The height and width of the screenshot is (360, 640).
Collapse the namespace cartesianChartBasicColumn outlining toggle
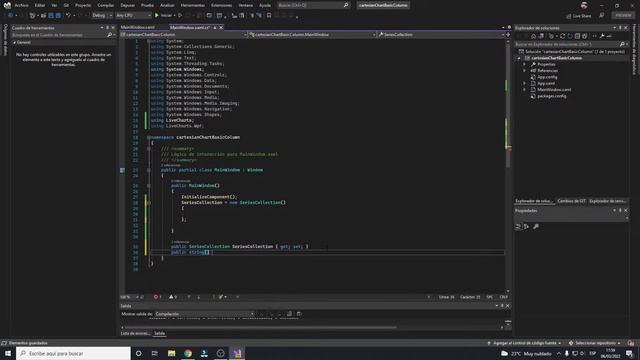(149, 137)
